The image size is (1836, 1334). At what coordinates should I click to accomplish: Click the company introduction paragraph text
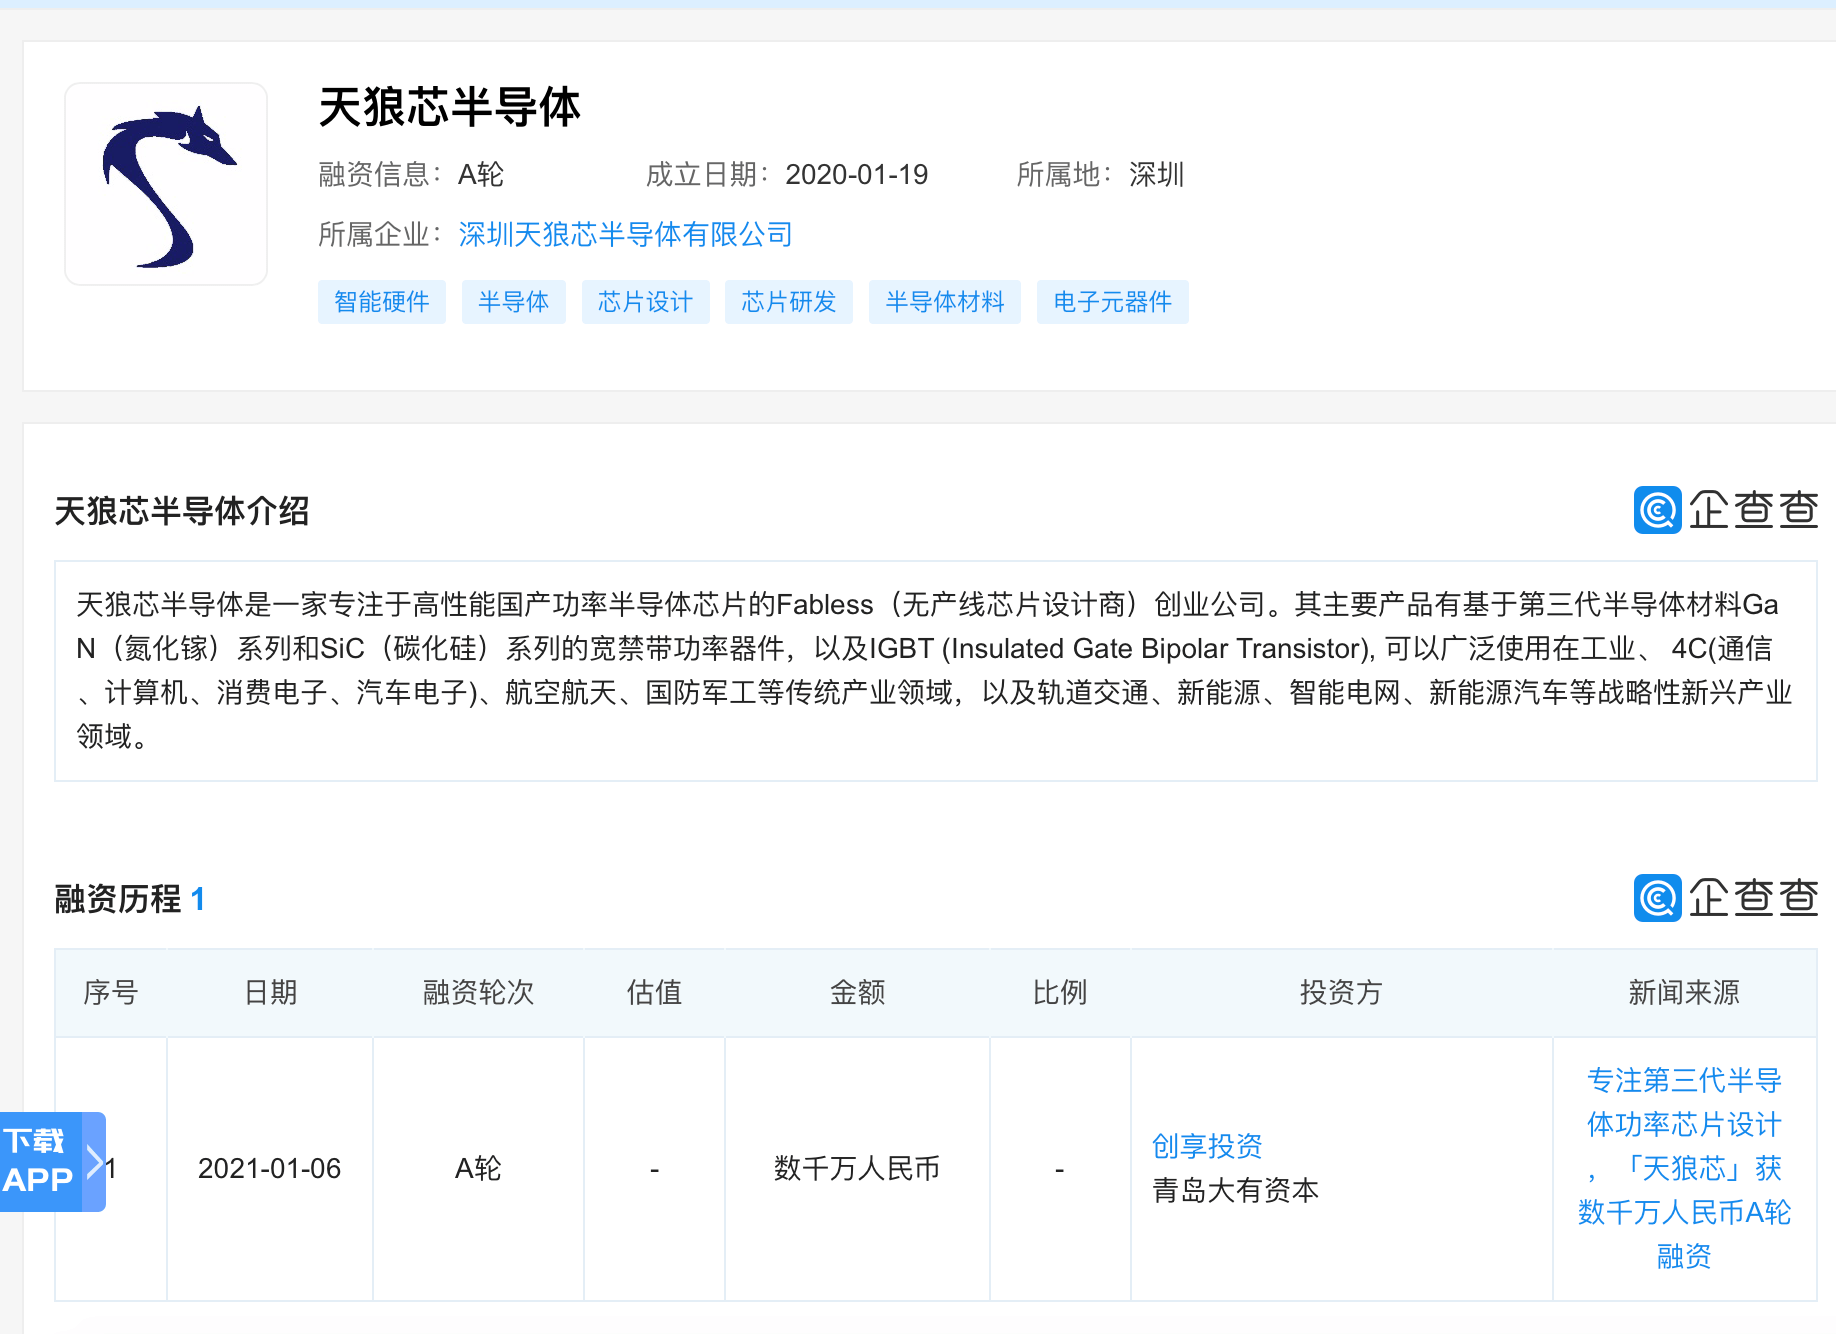pos(934,670)
